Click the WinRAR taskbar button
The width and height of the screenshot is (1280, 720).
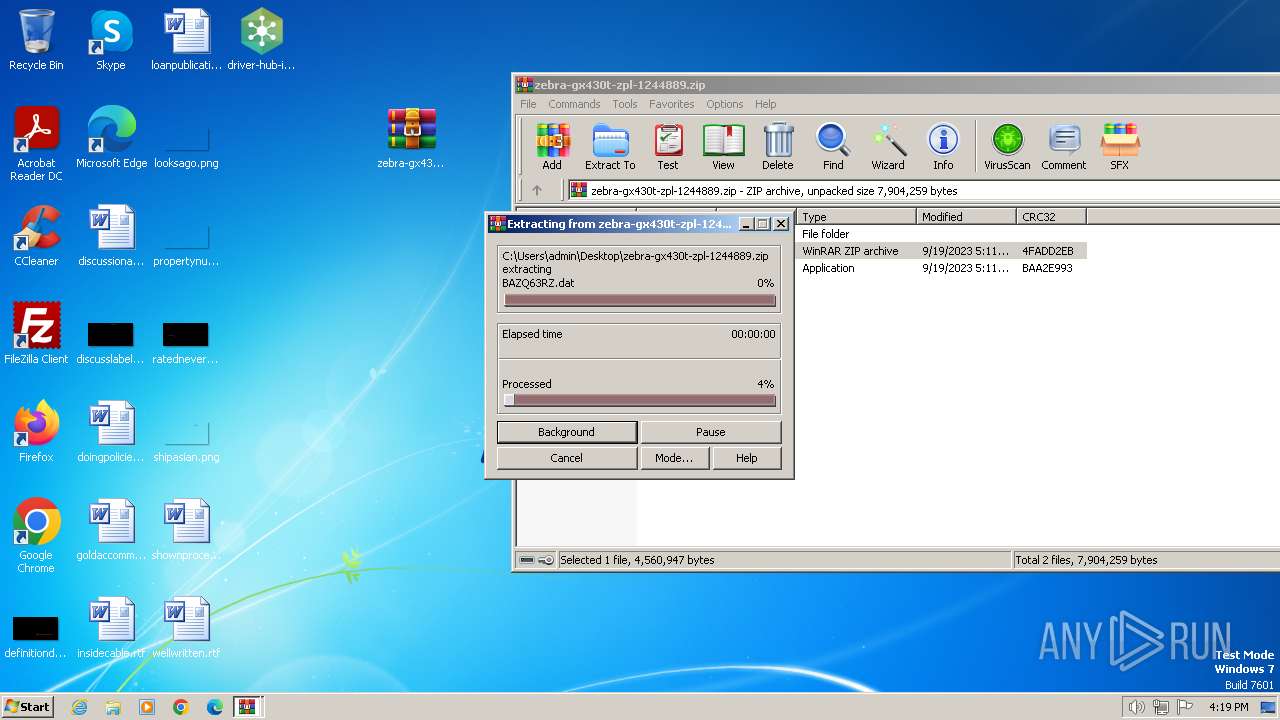tap(248, 707)
